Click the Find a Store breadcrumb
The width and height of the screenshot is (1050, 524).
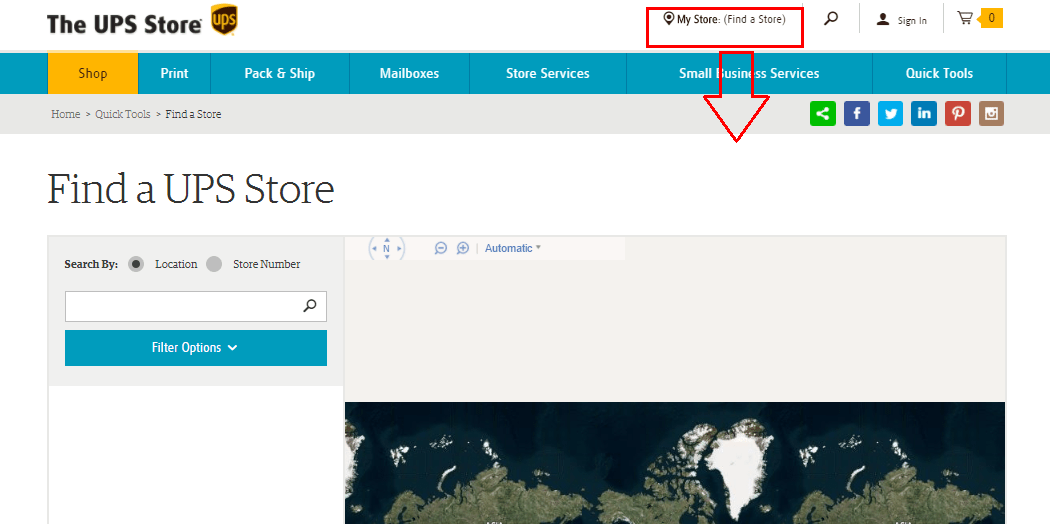[194, 114]
